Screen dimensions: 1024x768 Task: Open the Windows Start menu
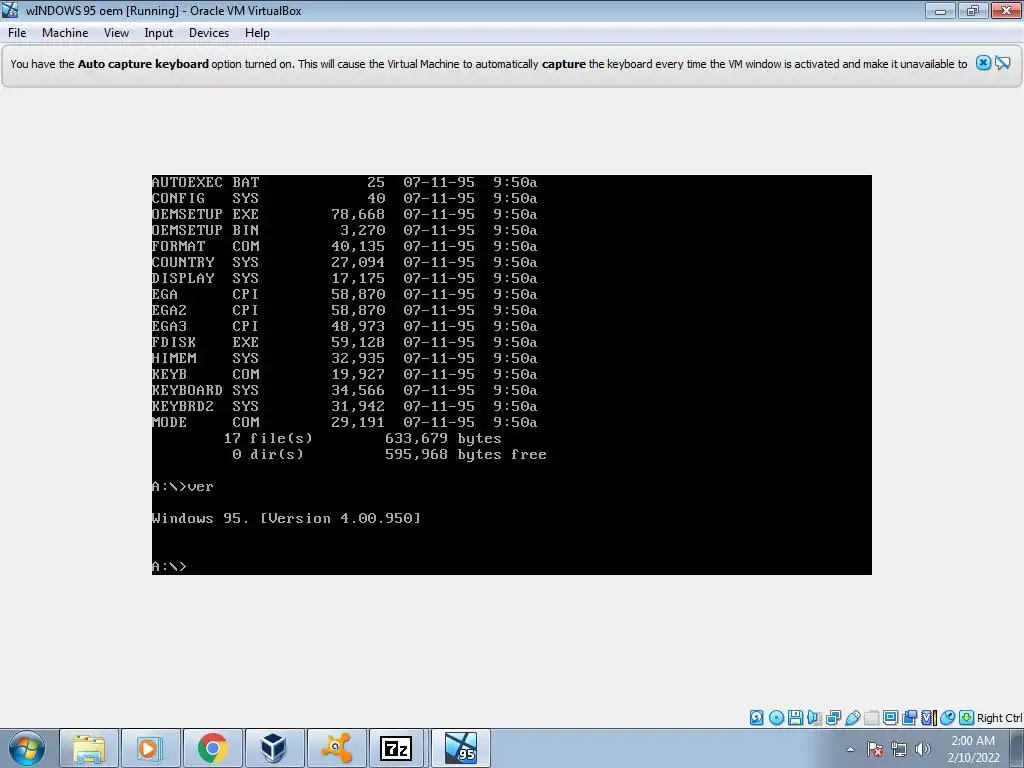click(27, 748)
